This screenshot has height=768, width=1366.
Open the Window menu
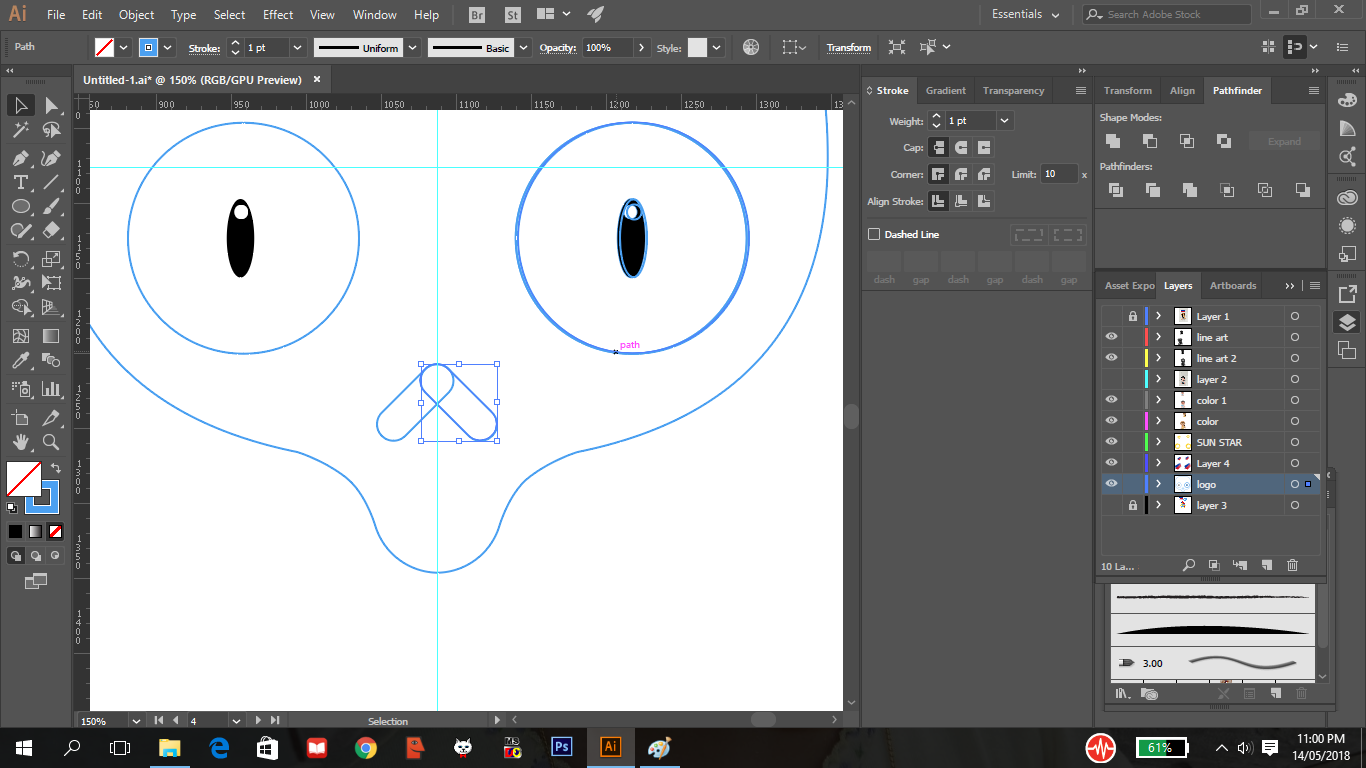coord(375,15)
